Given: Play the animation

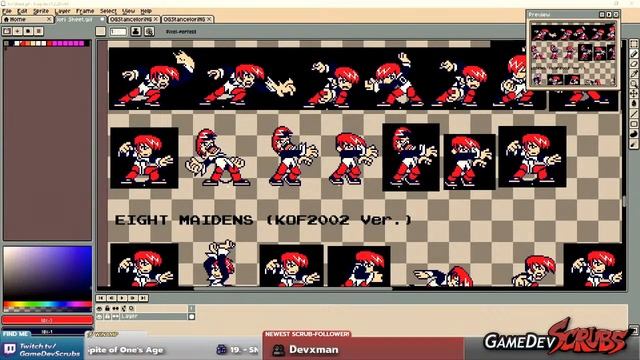Looking at the screenshot, I should tap(122, 298).
